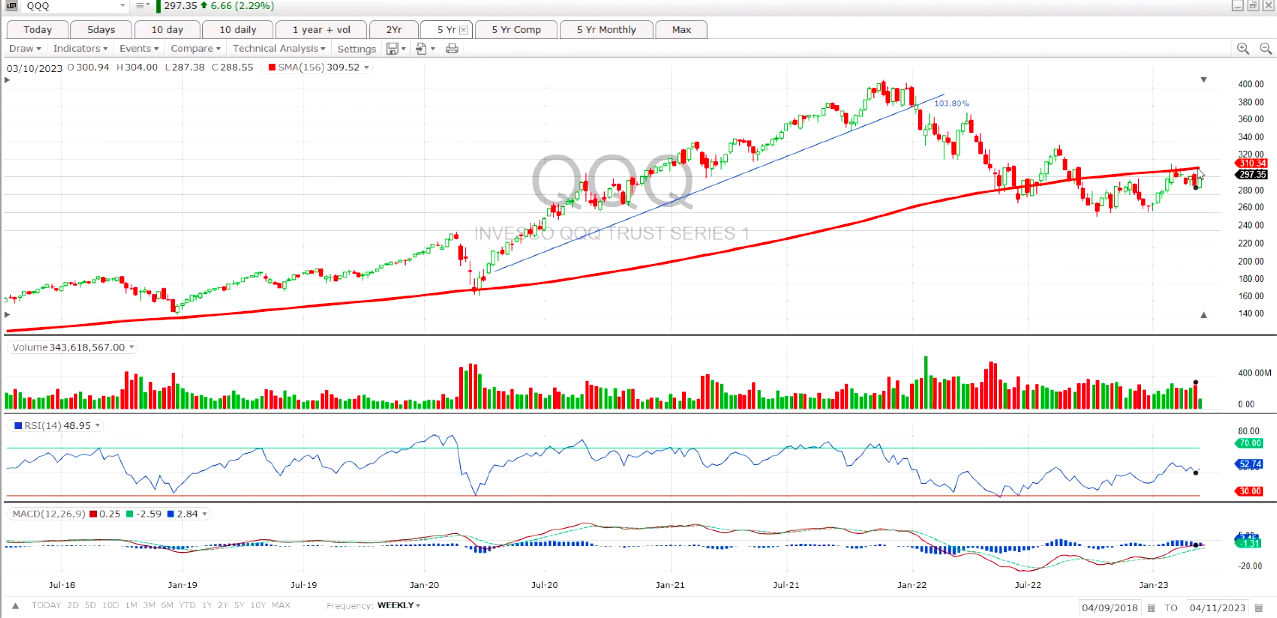Open the Compare menu
The image size is (1277, 618).
(x=195, y=48)
